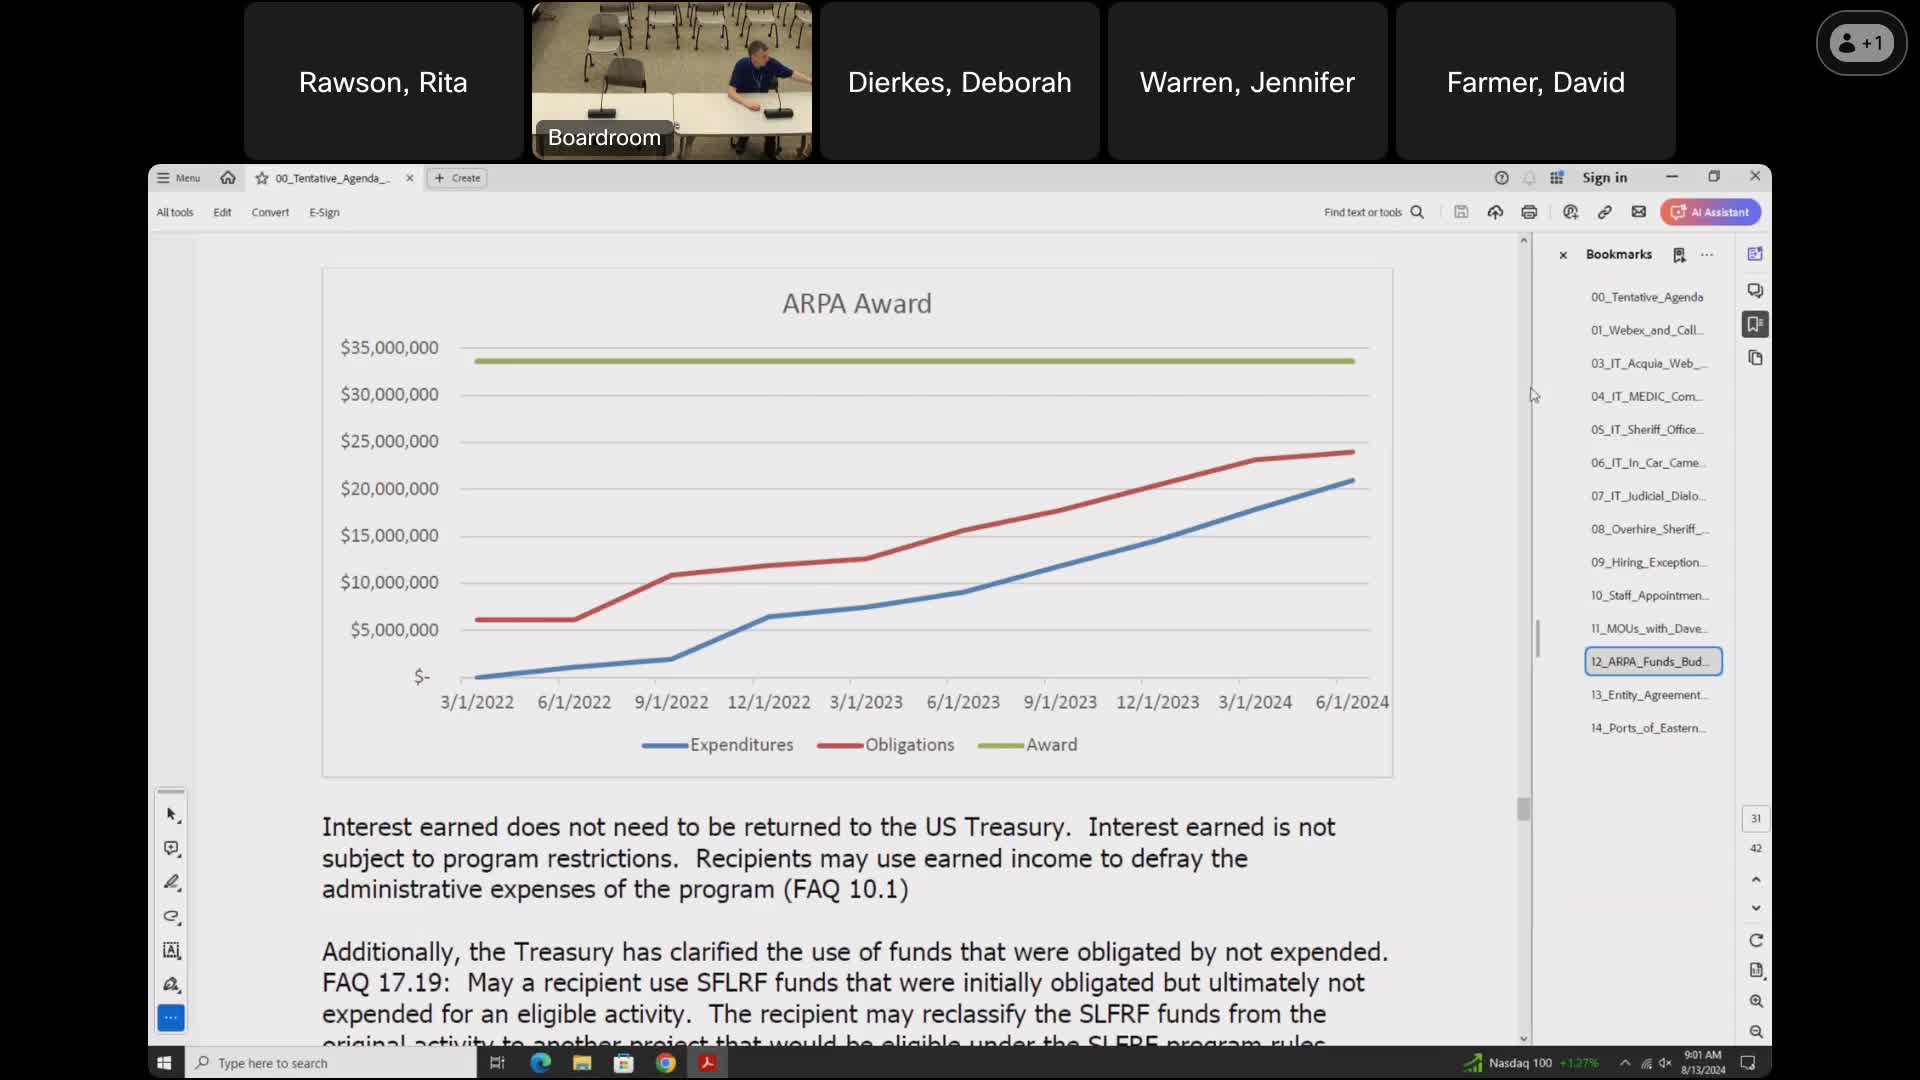Screen dimensions: 1920x1080
Task: Open bookmark 04_IT_MEDIC_Com
Action: 1647,396
